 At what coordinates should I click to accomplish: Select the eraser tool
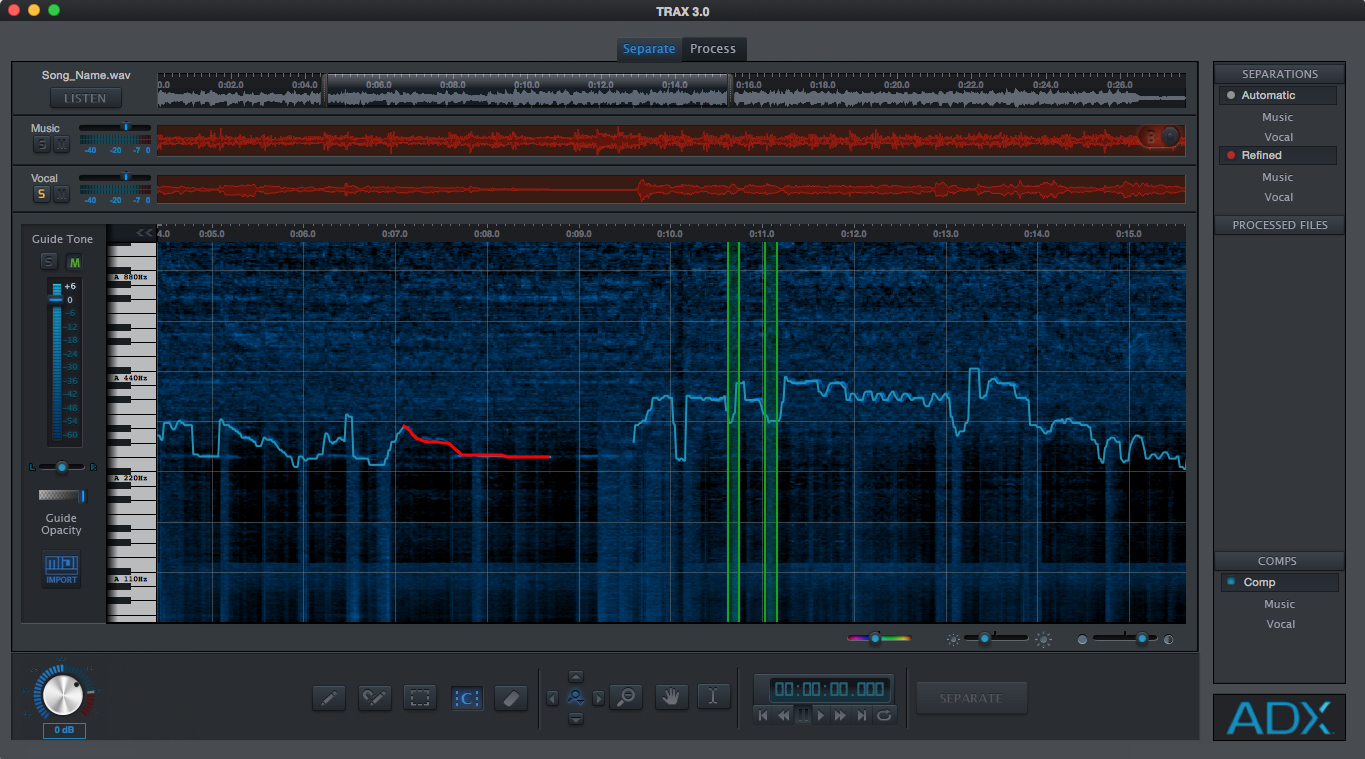510,698
